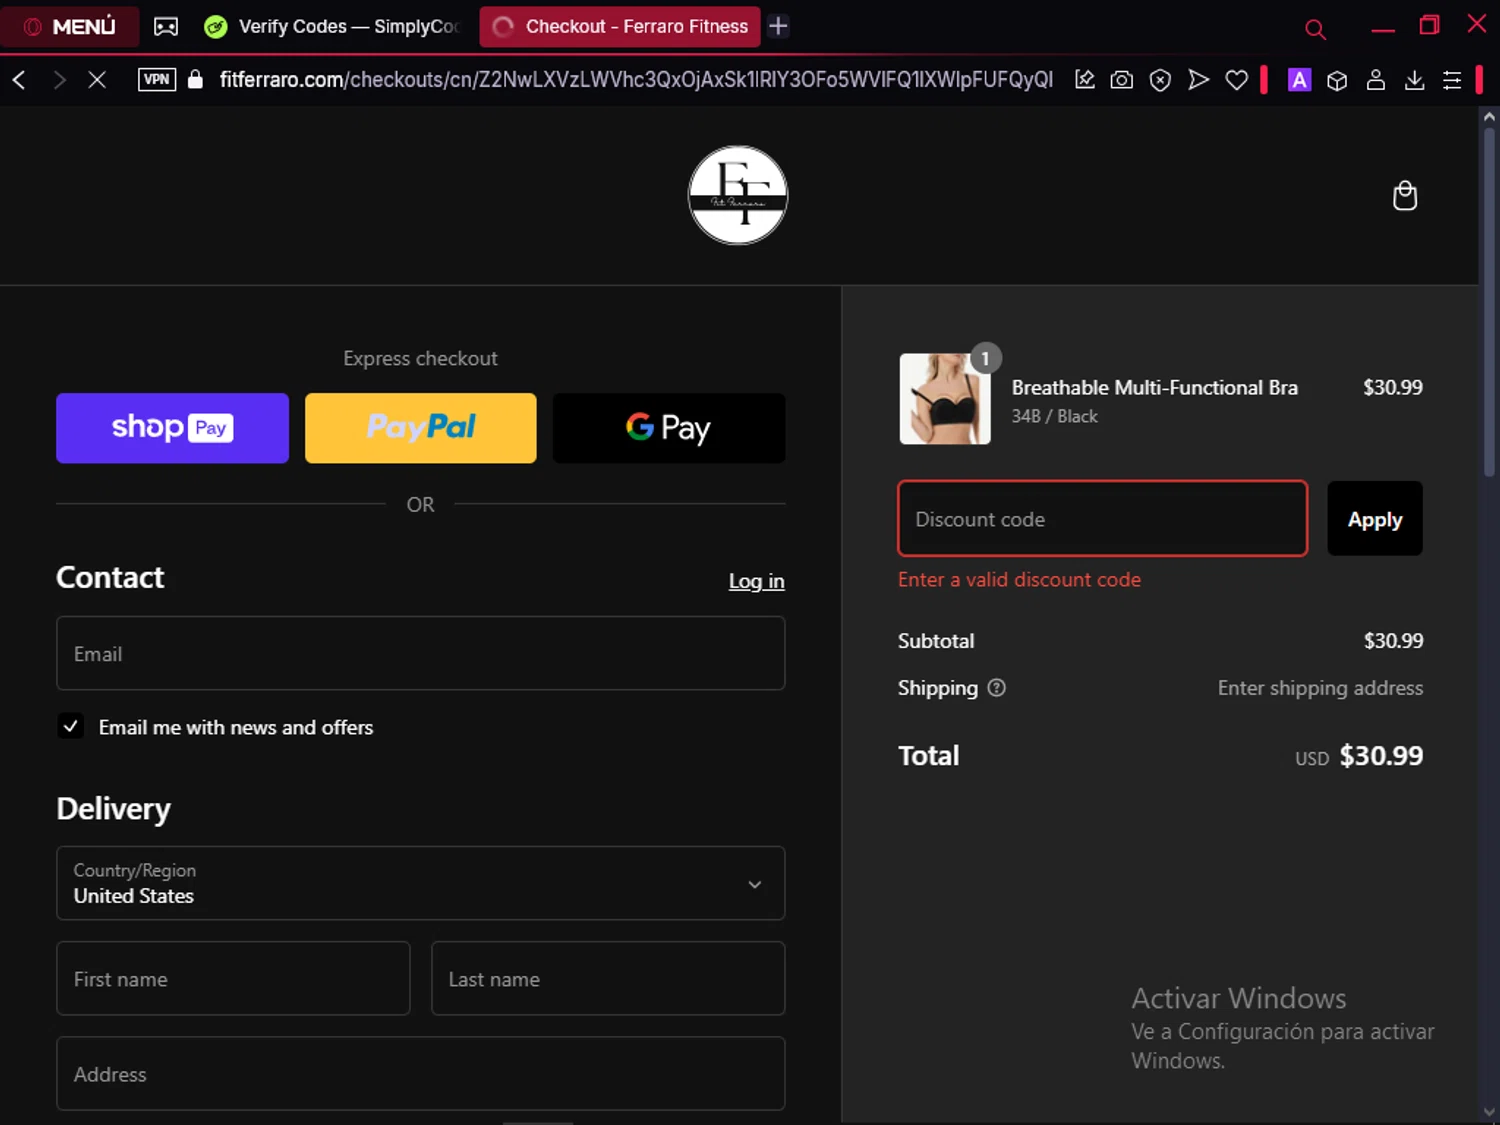Take a snapshot with the camera icon
The image size is (1500, 1125).
click(1122, 80)
